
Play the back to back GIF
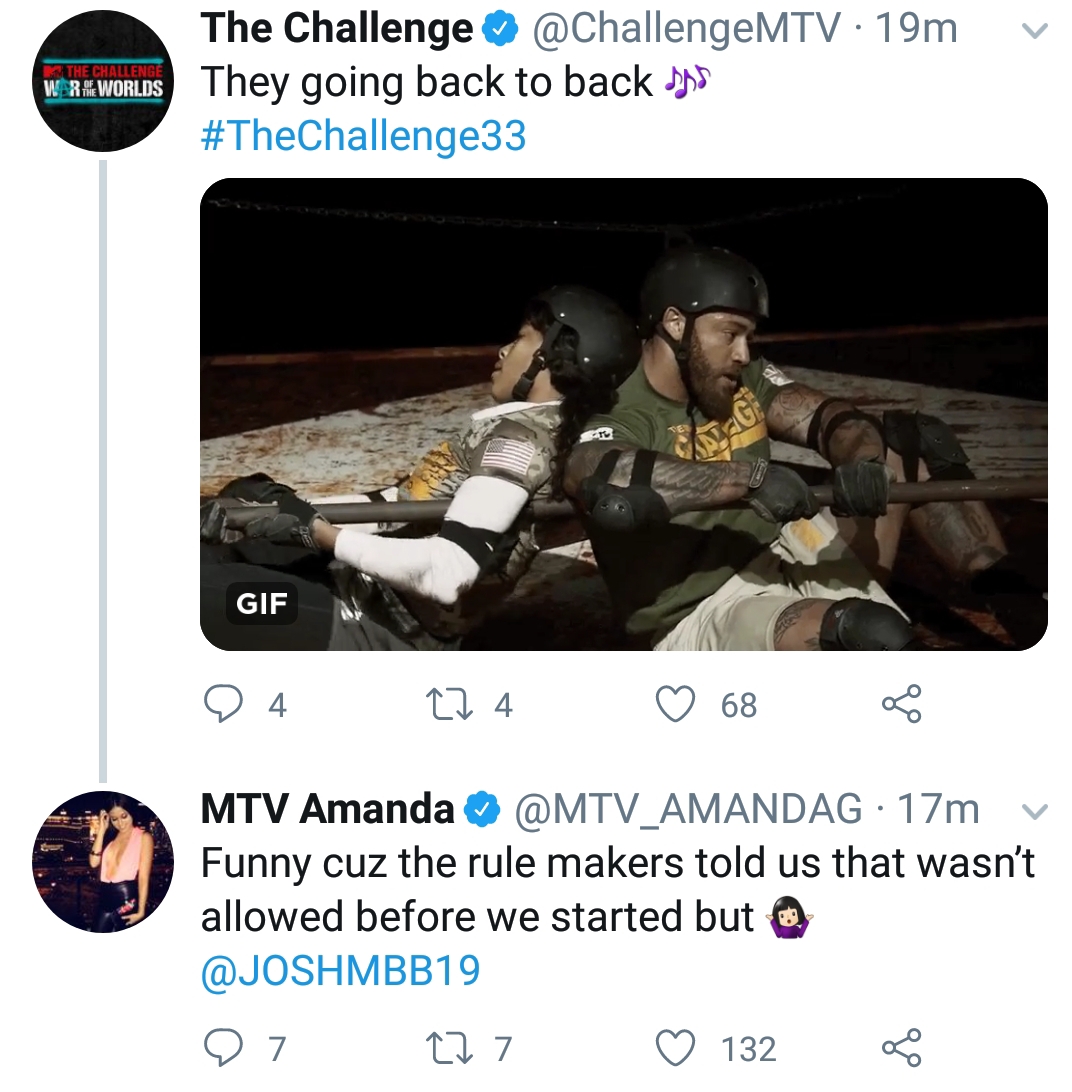623,414
